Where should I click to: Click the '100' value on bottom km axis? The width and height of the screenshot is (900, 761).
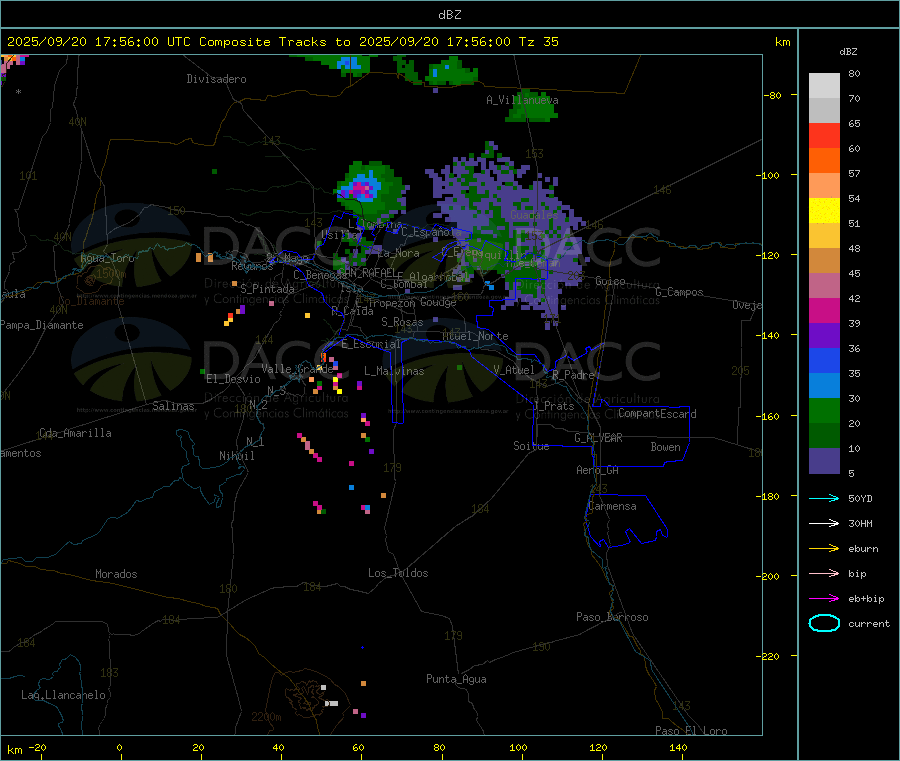point(518,747)
